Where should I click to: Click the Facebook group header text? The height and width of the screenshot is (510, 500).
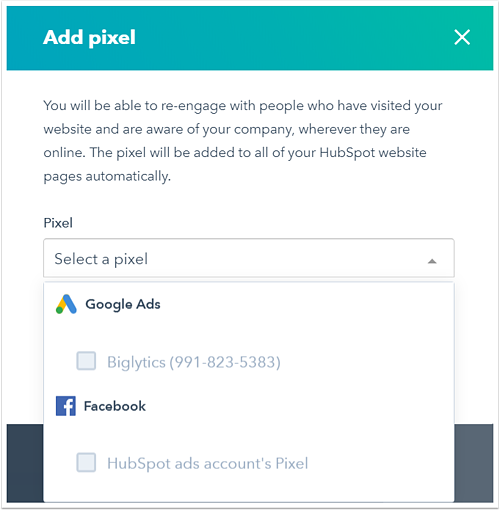[x=115, y=406]
